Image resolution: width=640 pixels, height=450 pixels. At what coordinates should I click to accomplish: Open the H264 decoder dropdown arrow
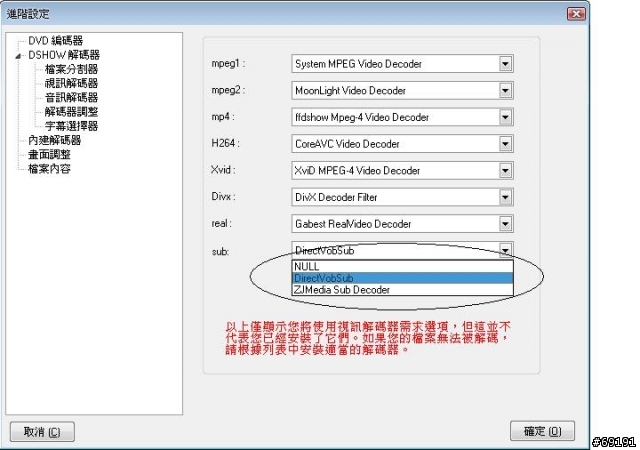point(505,144)
